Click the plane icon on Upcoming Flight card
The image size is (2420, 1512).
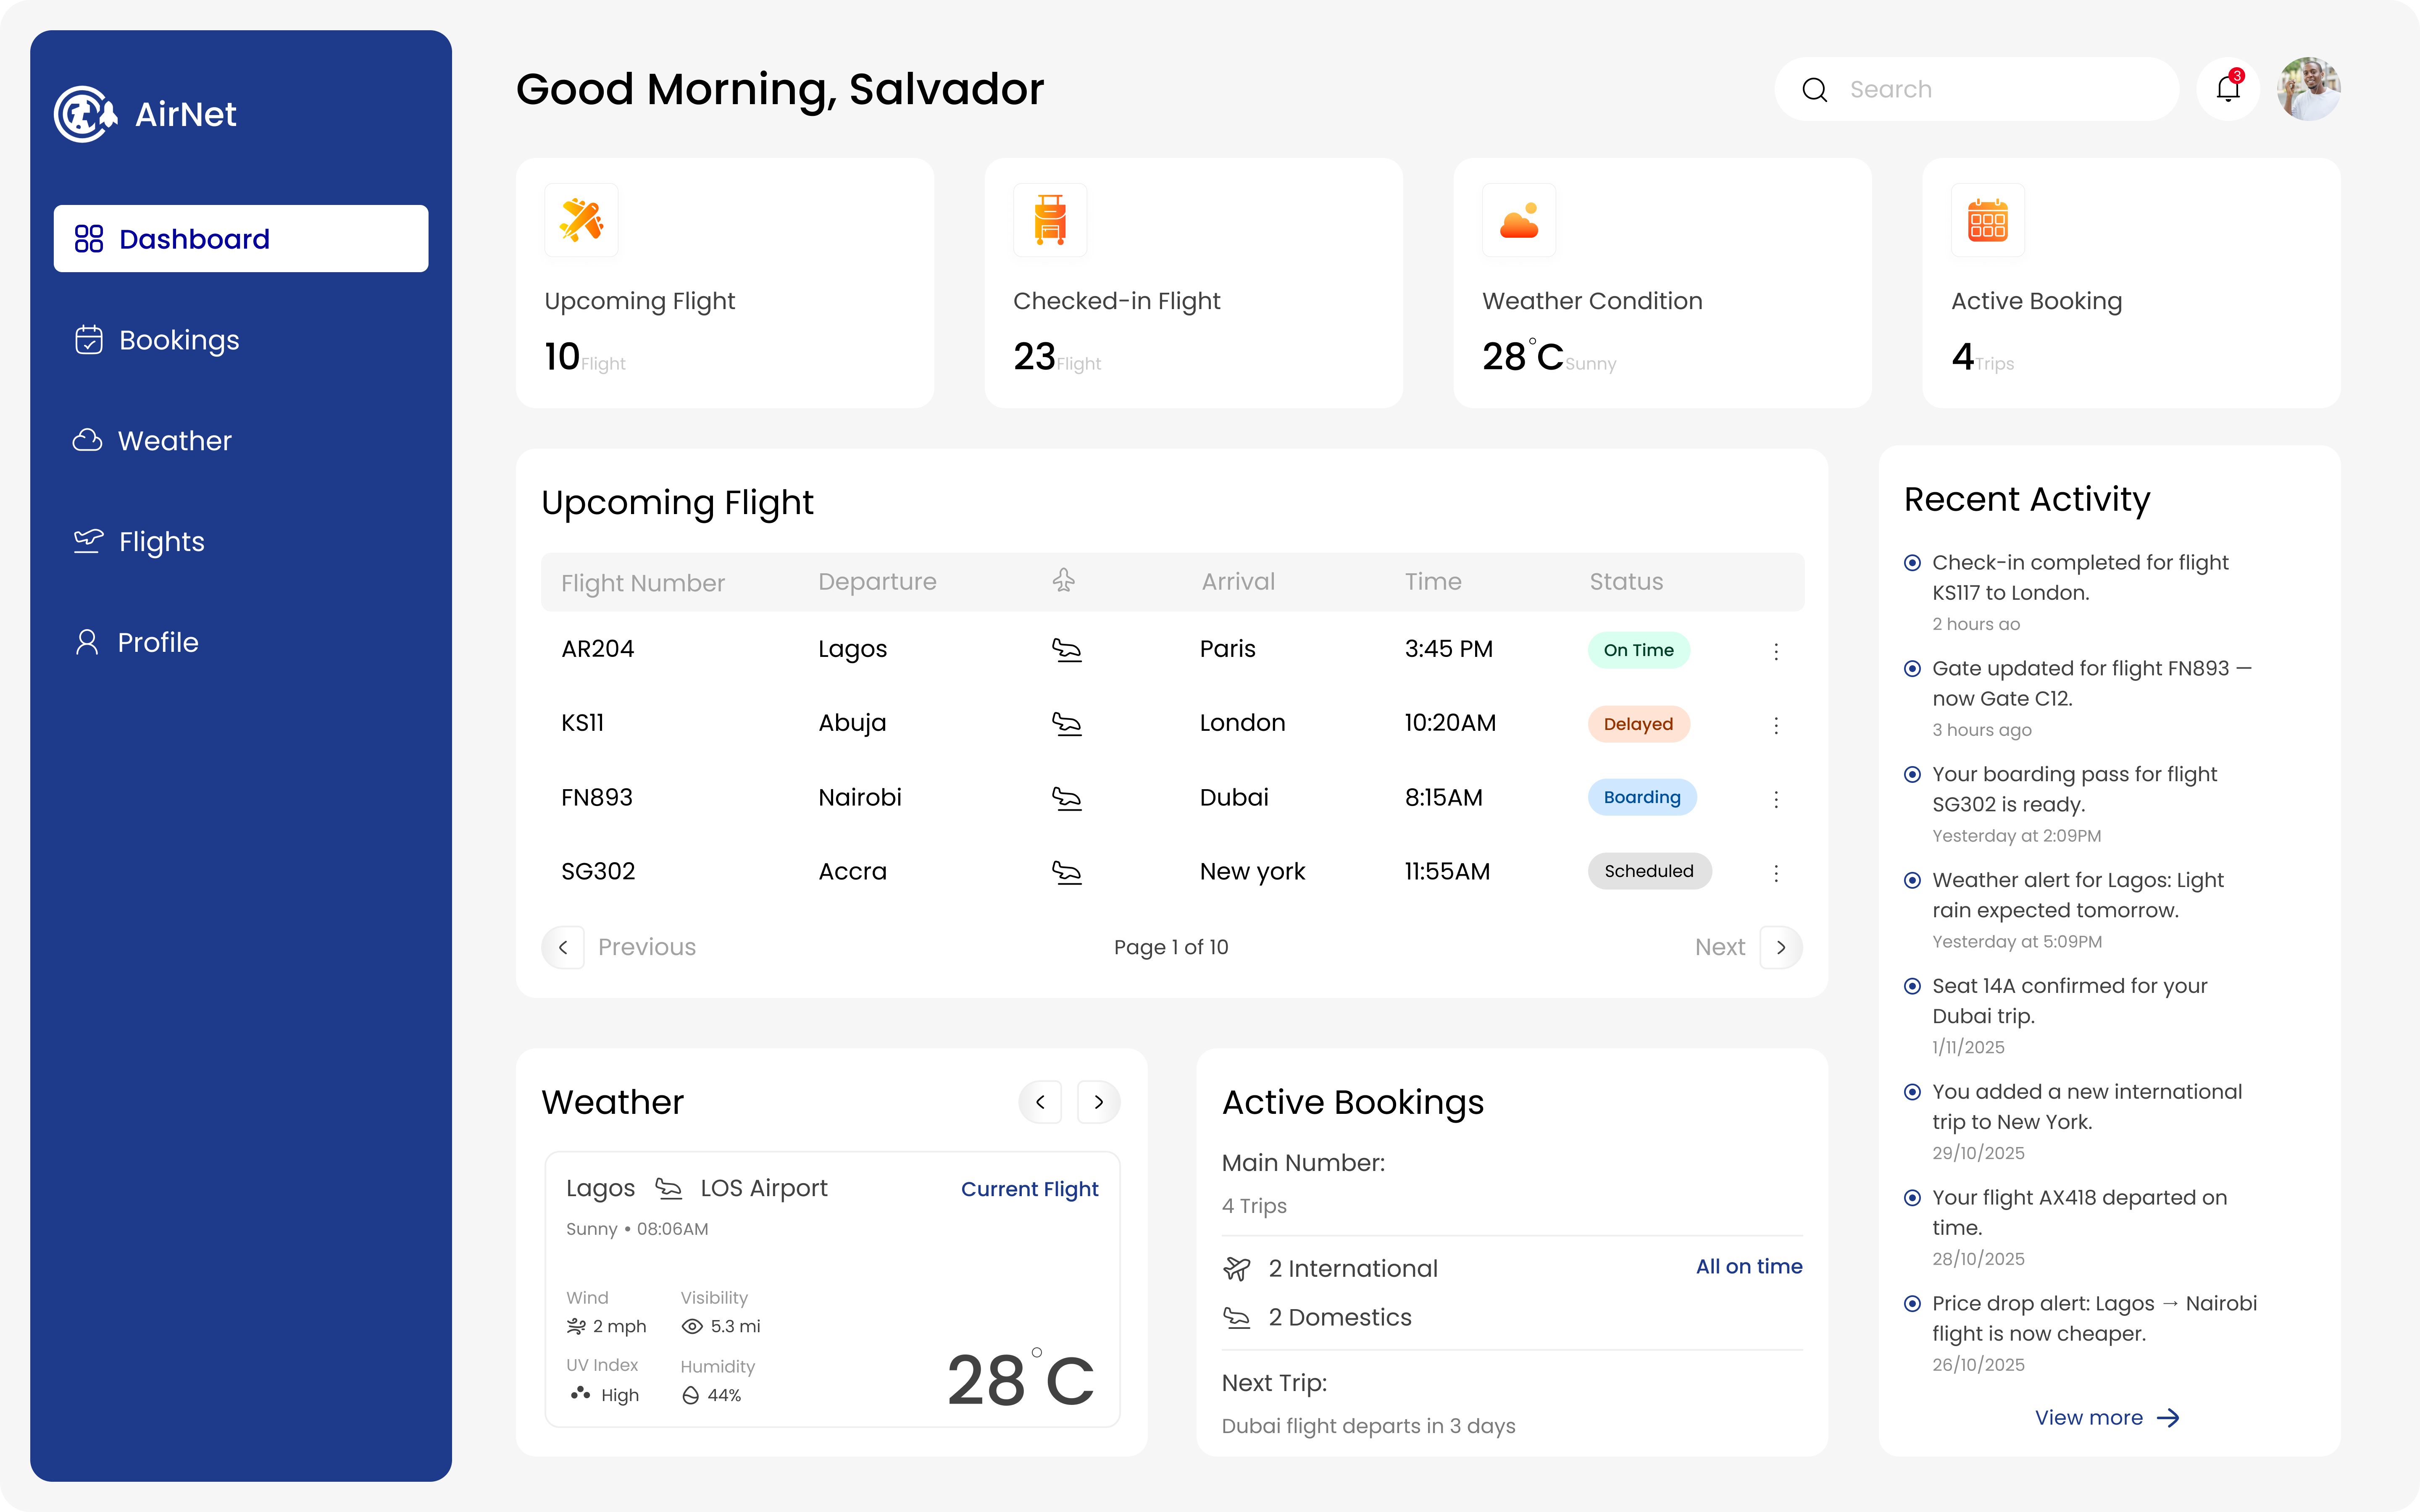point(581,220)
